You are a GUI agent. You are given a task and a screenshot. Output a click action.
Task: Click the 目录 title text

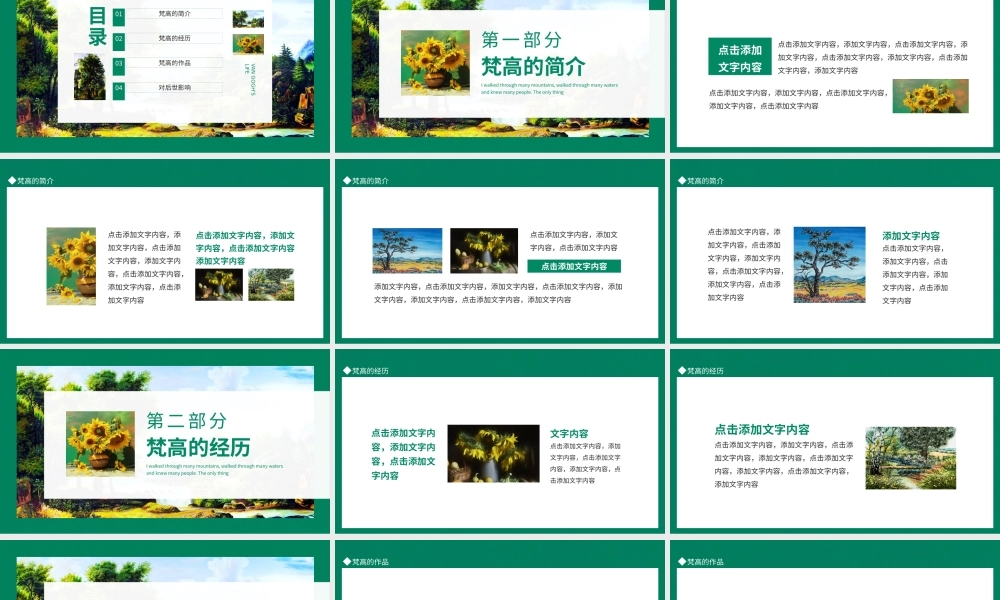point(97,27)
